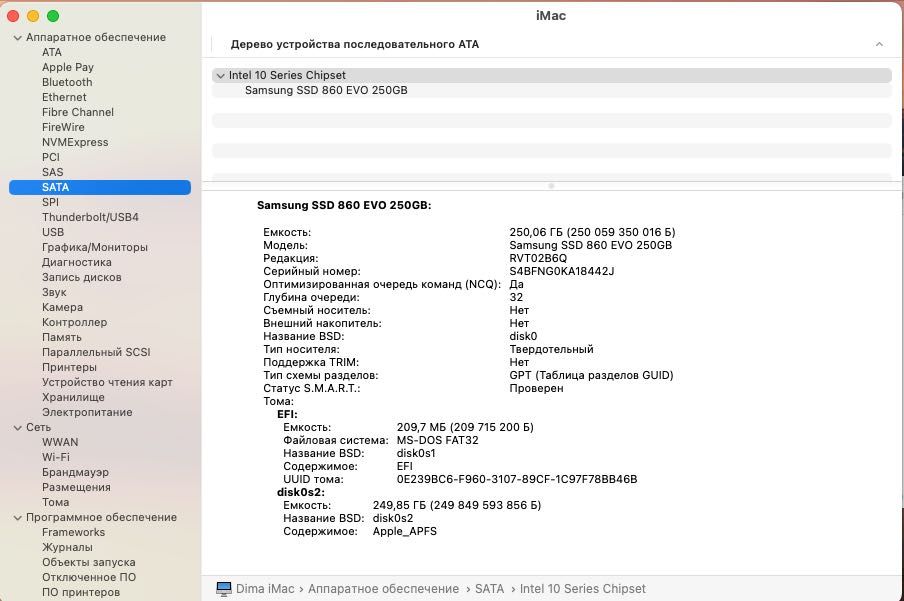904x601 pixels.
Task: Select Samsung SSD 860 EVO 250GB tree row
Action: (x=552, y=91)
